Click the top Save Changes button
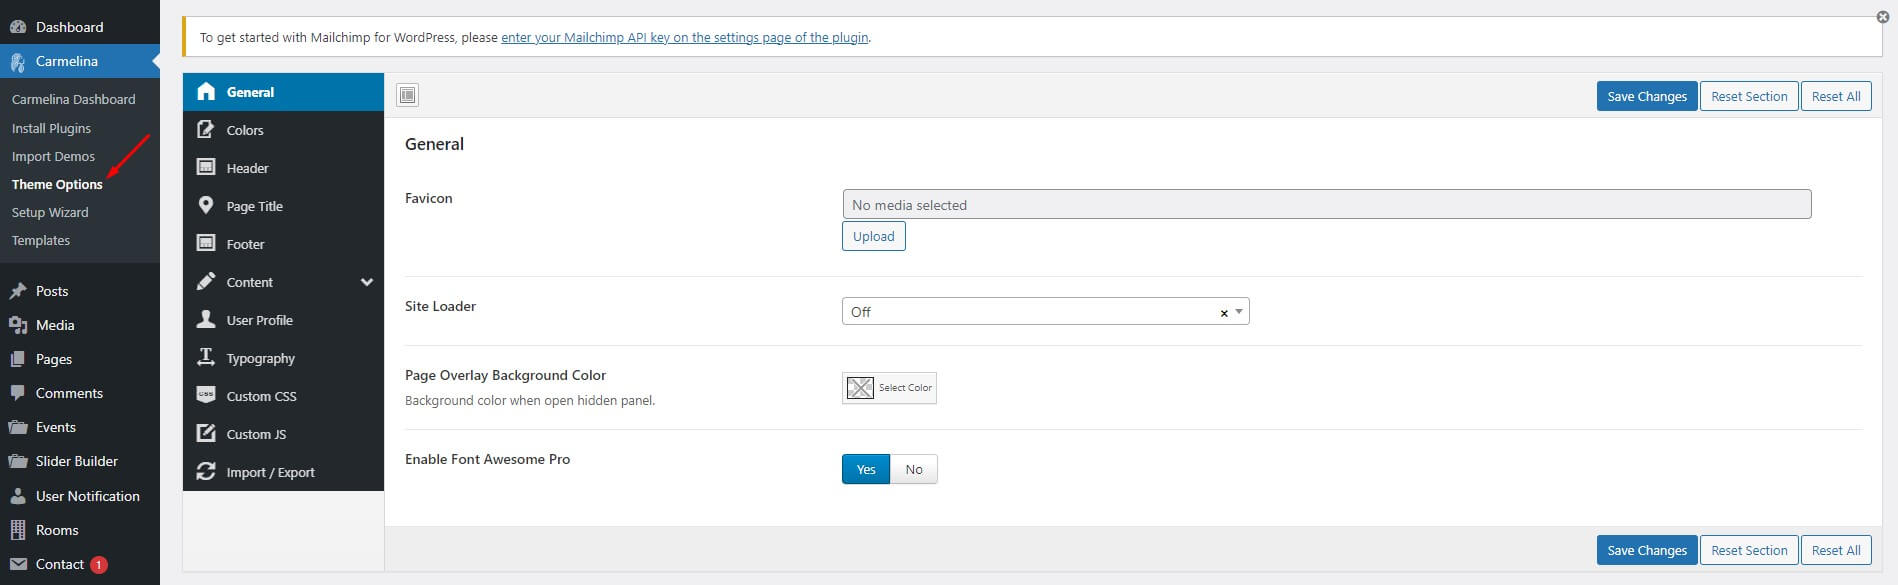 click(1646, 96)
